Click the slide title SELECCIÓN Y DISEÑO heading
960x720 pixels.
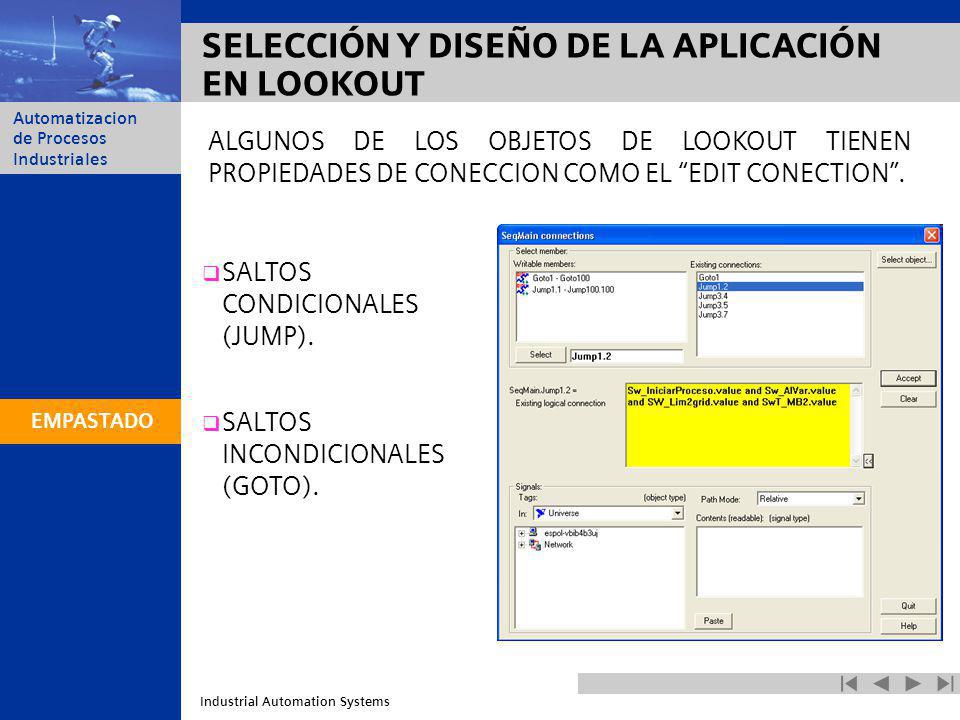[x=541, y=64]
